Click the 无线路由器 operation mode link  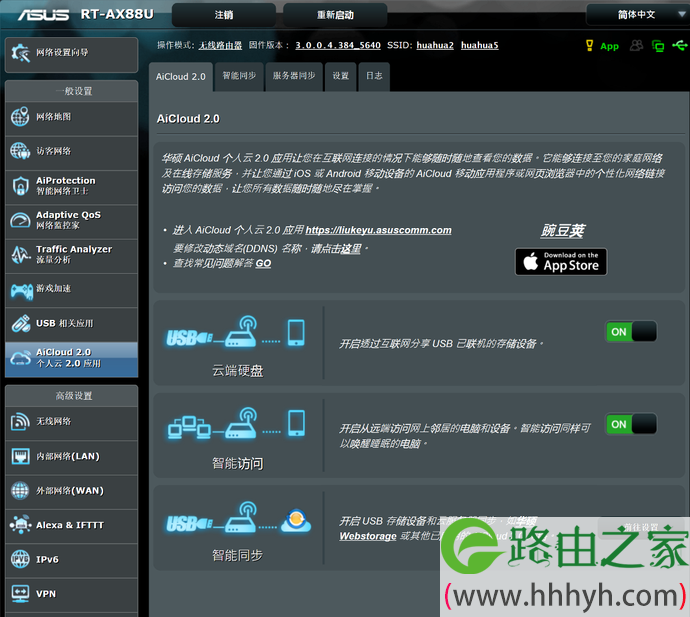click(x=220, y=45)
